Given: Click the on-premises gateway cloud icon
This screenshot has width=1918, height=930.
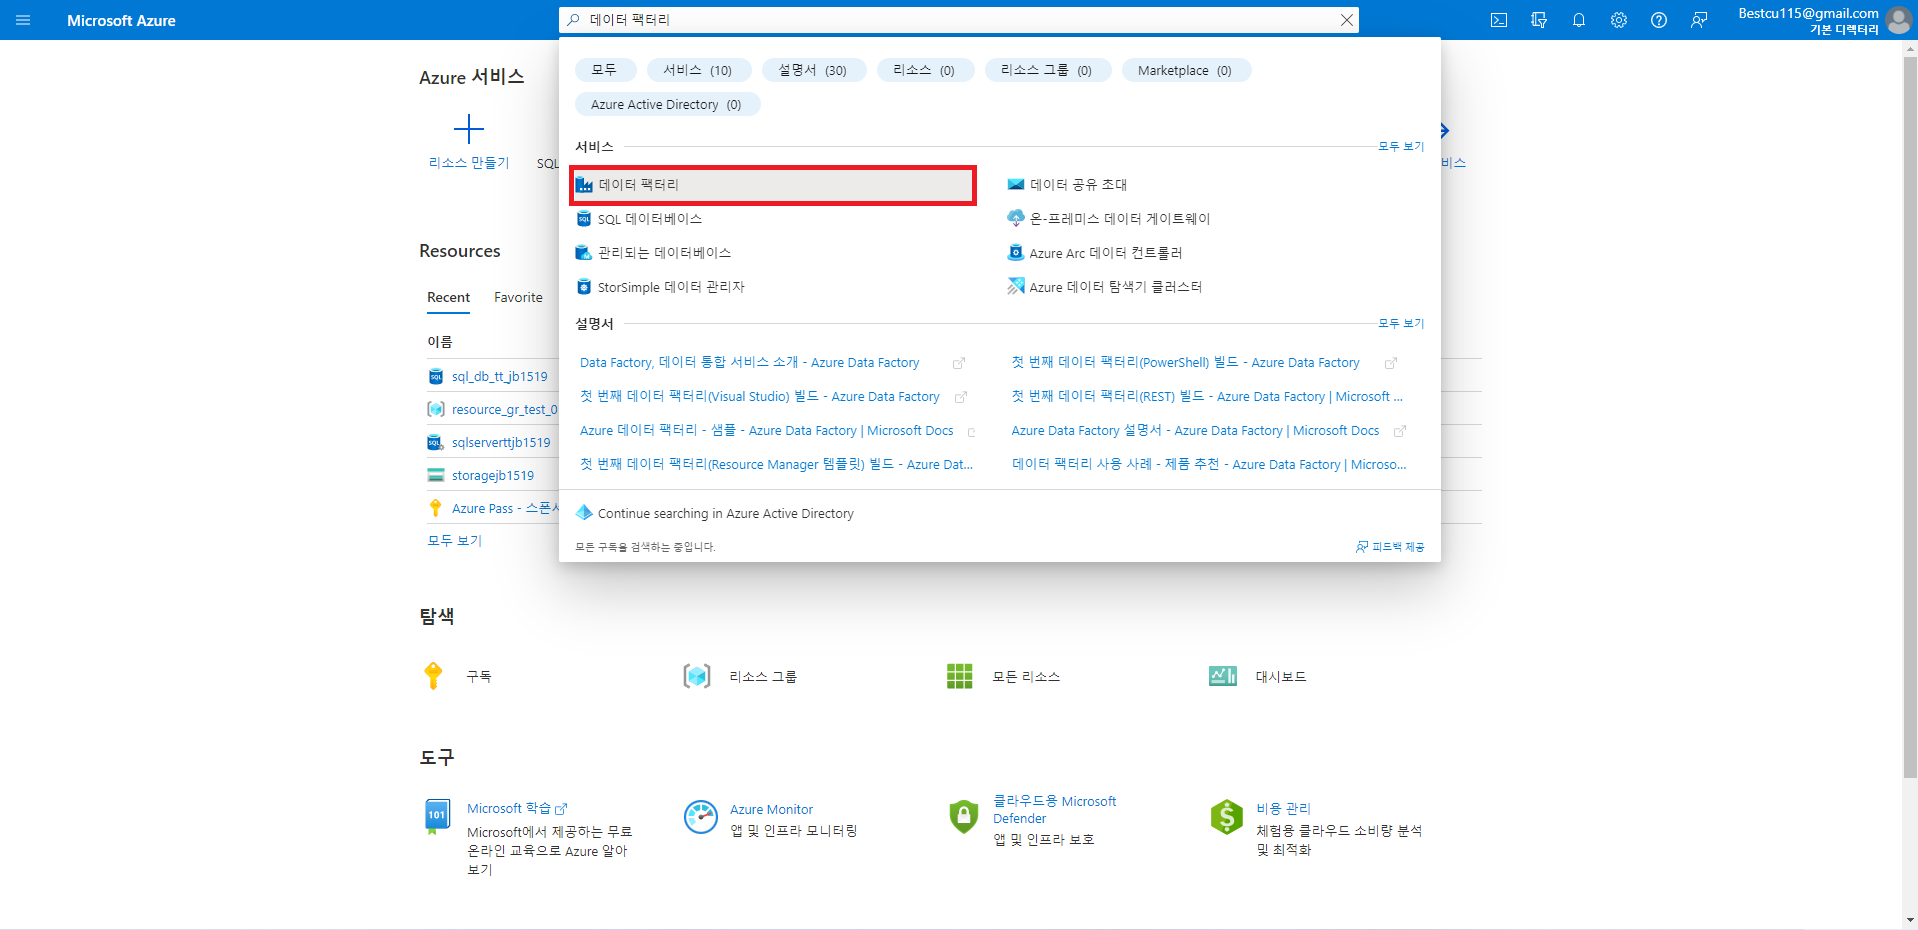Looking at the screenshot, I should point(1016,218).
